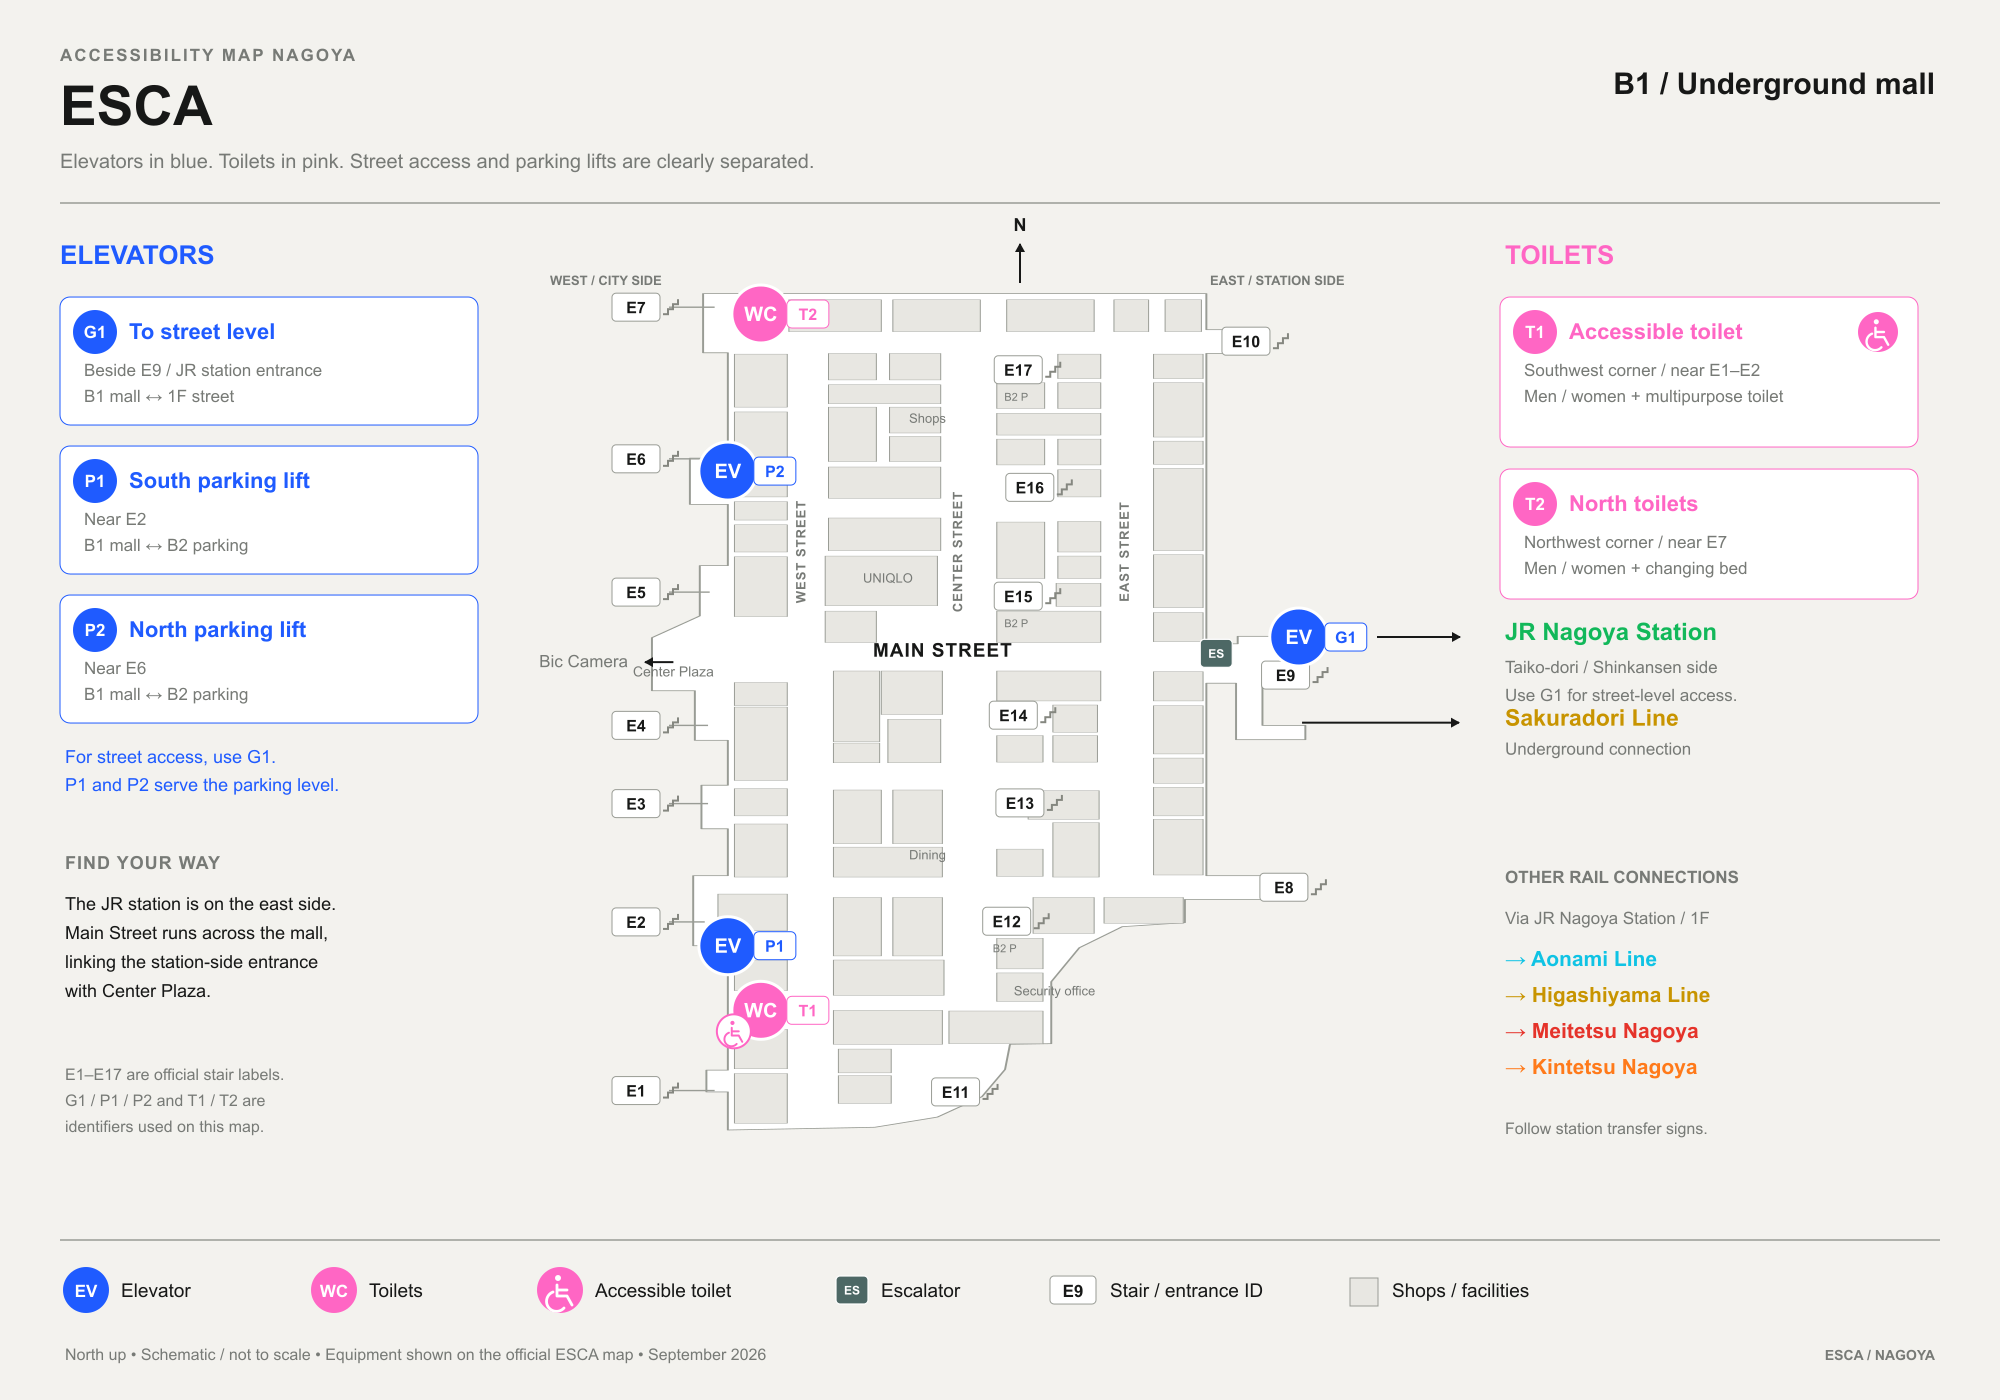Image resolution: width=2000 pixels, height=1400 pixels.
Task: Click the E1 stair label on map
Action: (x=636, y=1091)
